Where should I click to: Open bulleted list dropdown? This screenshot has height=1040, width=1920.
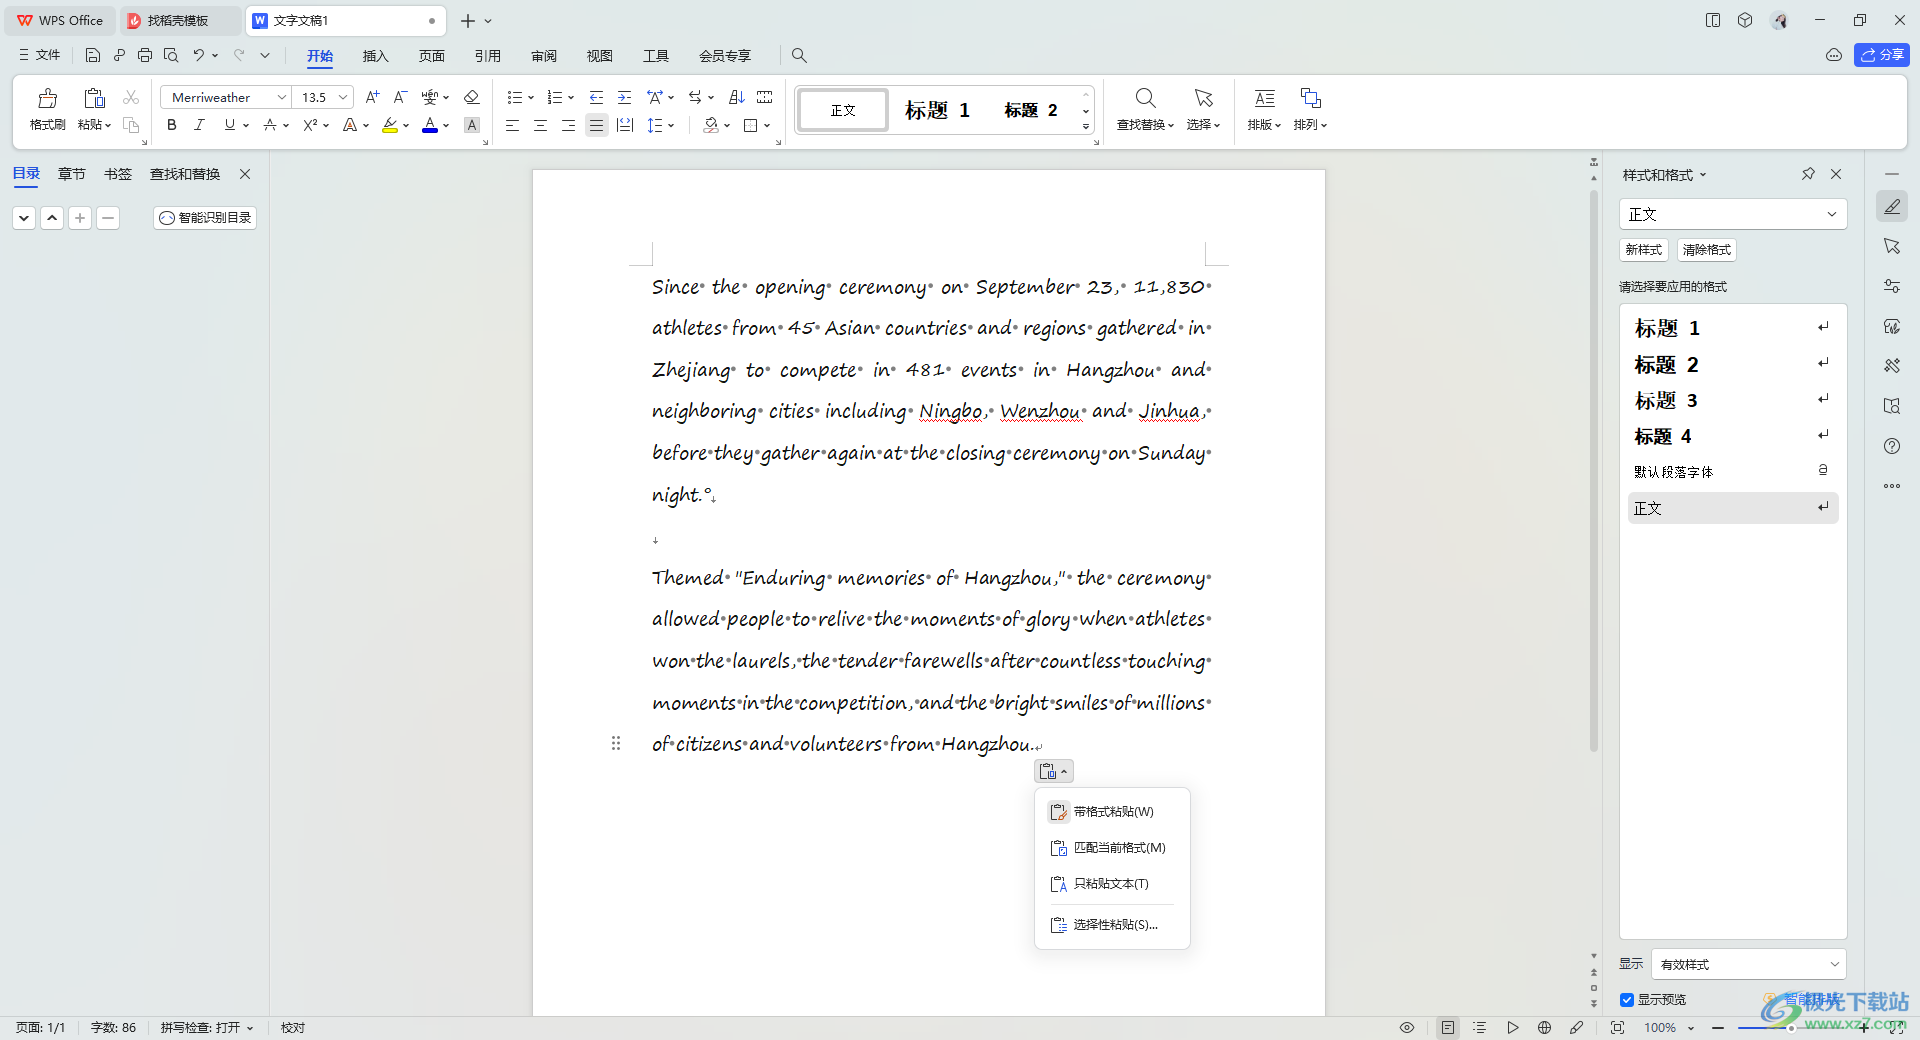click(x=530, y=97)
